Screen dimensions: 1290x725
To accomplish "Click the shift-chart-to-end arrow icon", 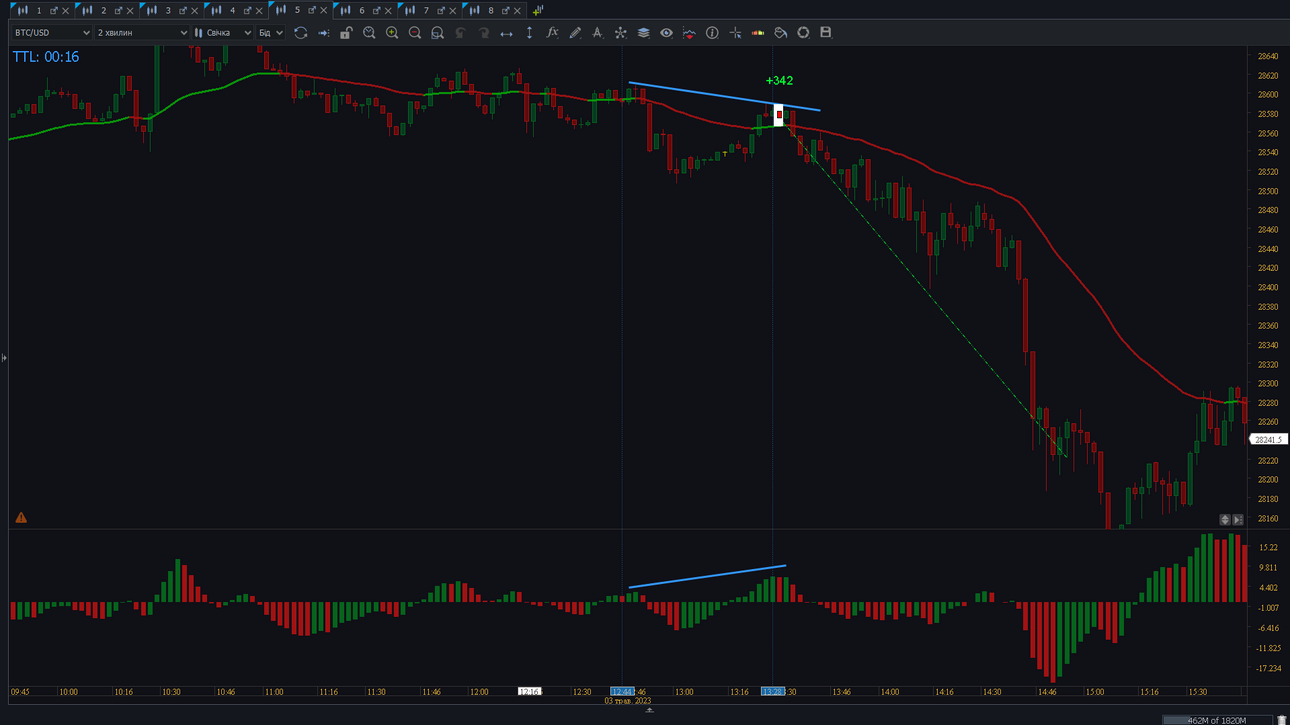I will (323, 33).
